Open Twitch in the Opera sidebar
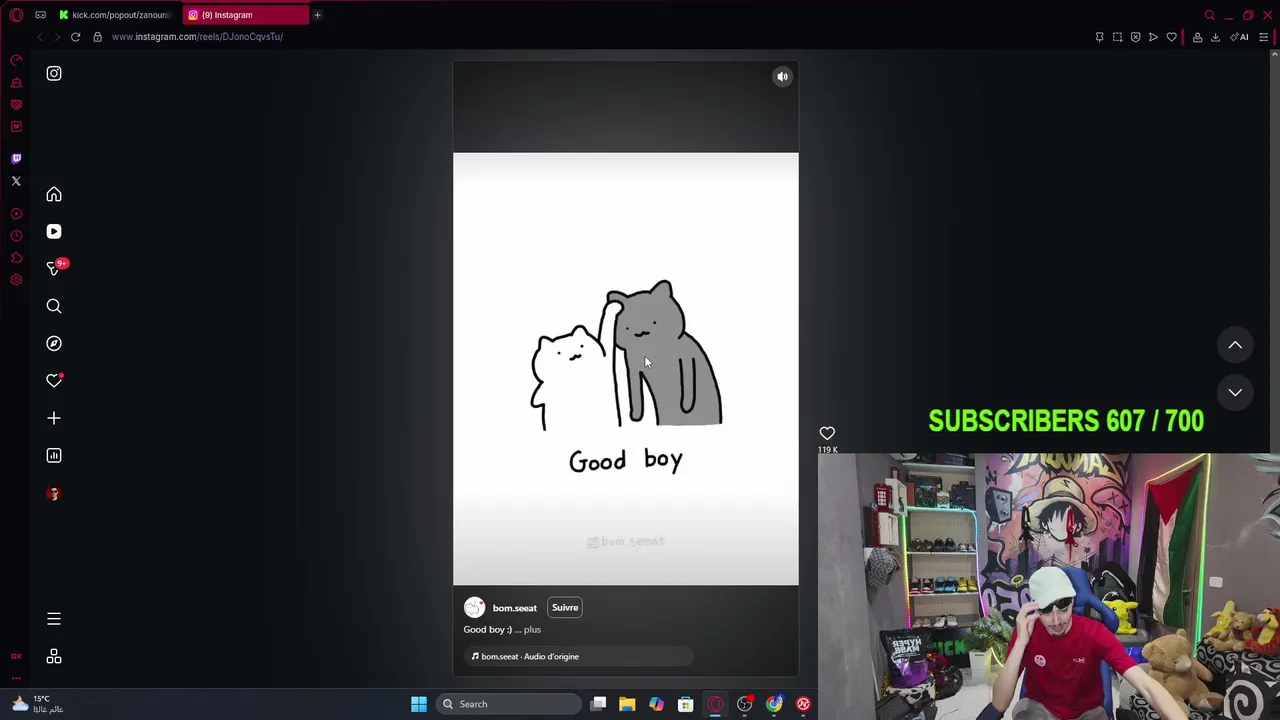This screenshot has width=1280, height=720. (16, 158)
